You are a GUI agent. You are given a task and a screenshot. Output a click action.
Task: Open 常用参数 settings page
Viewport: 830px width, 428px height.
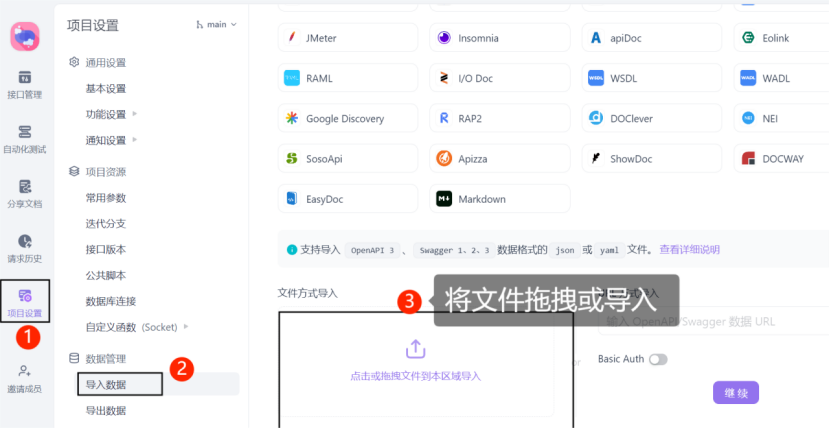tap(106, 198)
